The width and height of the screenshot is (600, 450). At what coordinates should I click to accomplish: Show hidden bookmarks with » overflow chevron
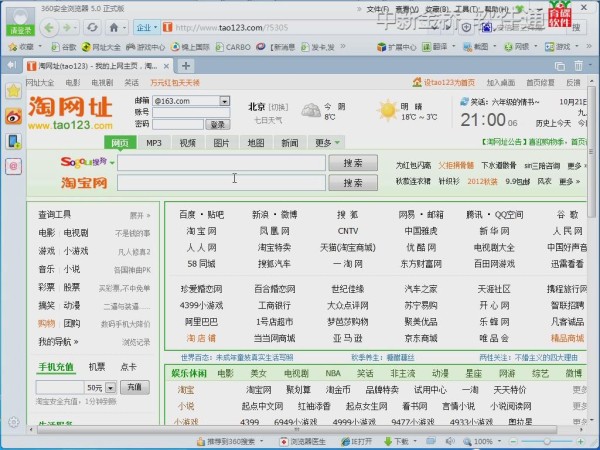tap(343, 47)
